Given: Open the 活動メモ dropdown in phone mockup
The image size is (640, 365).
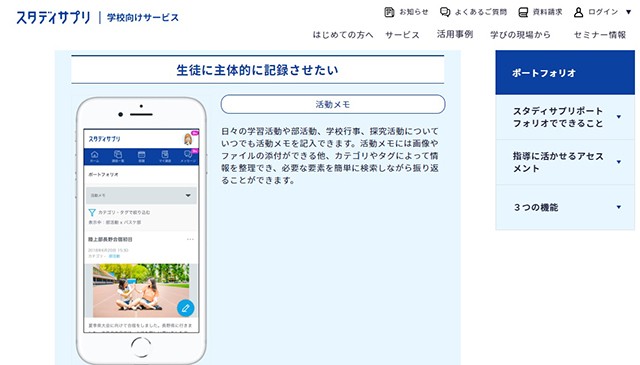Looking at the screenshot, I should [141, 196].
